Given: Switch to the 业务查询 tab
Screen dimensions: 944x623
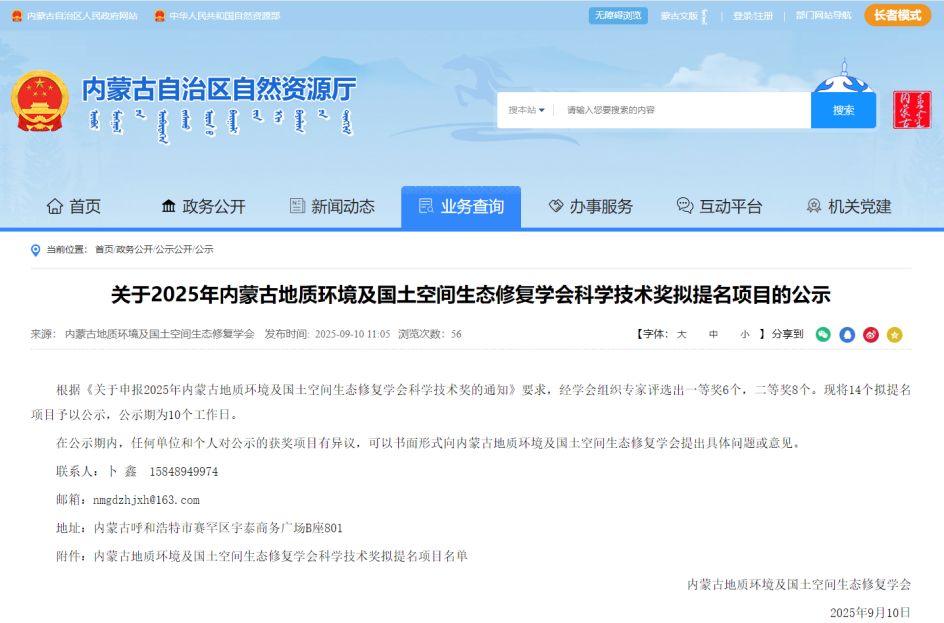Looking at the screenshot, I should point(461,206).
